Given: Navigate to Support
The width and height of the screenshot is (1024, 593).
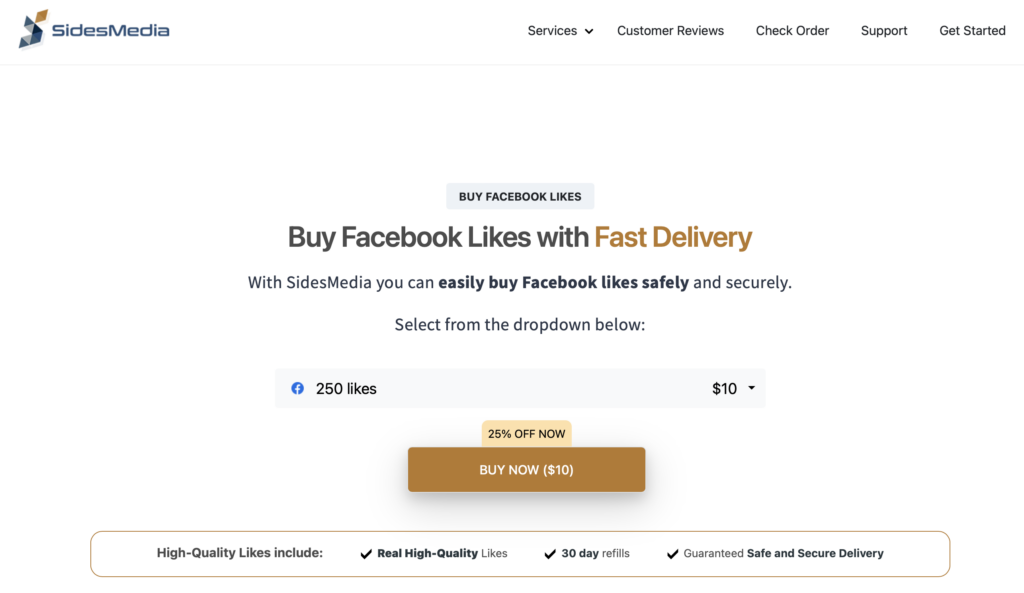Looking at the screenshot, I should click(x=884, y=31).
